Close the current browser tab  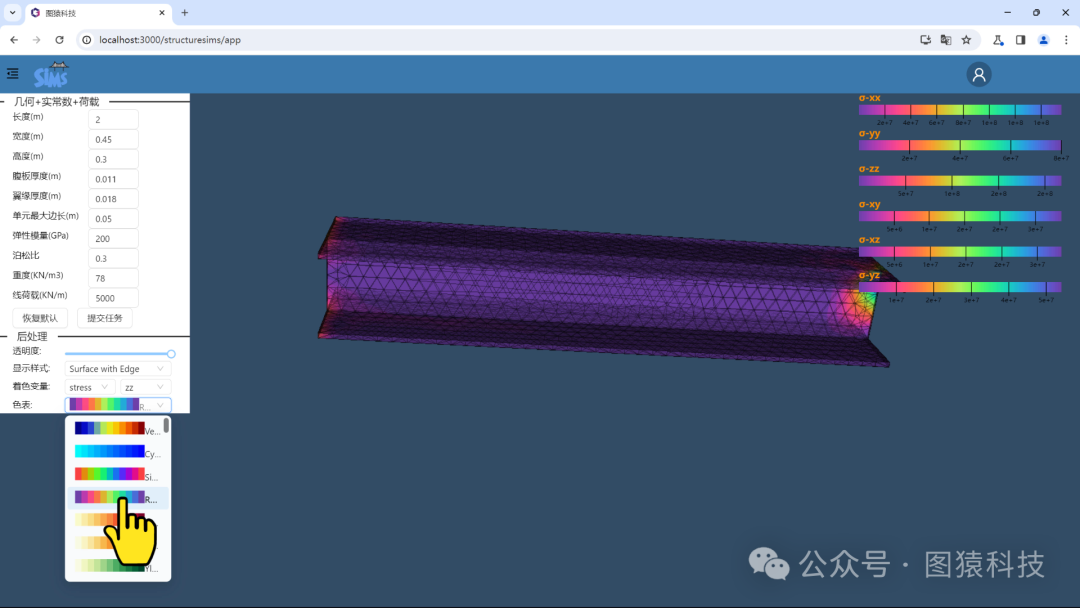(162, 12)
